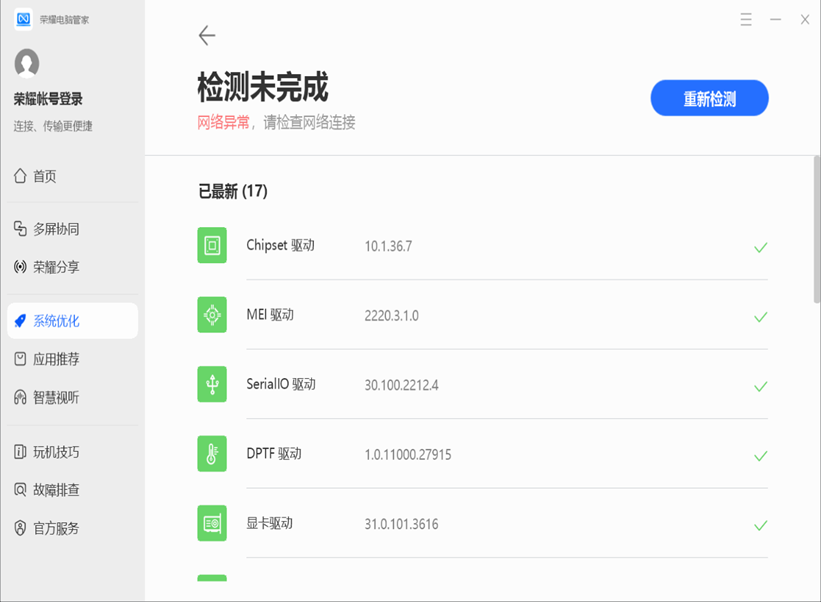Image resolution: width=821 pixels, height=602 pixels.
Task: Click the SerialIO driver USB icon
Action: point(212,384)
